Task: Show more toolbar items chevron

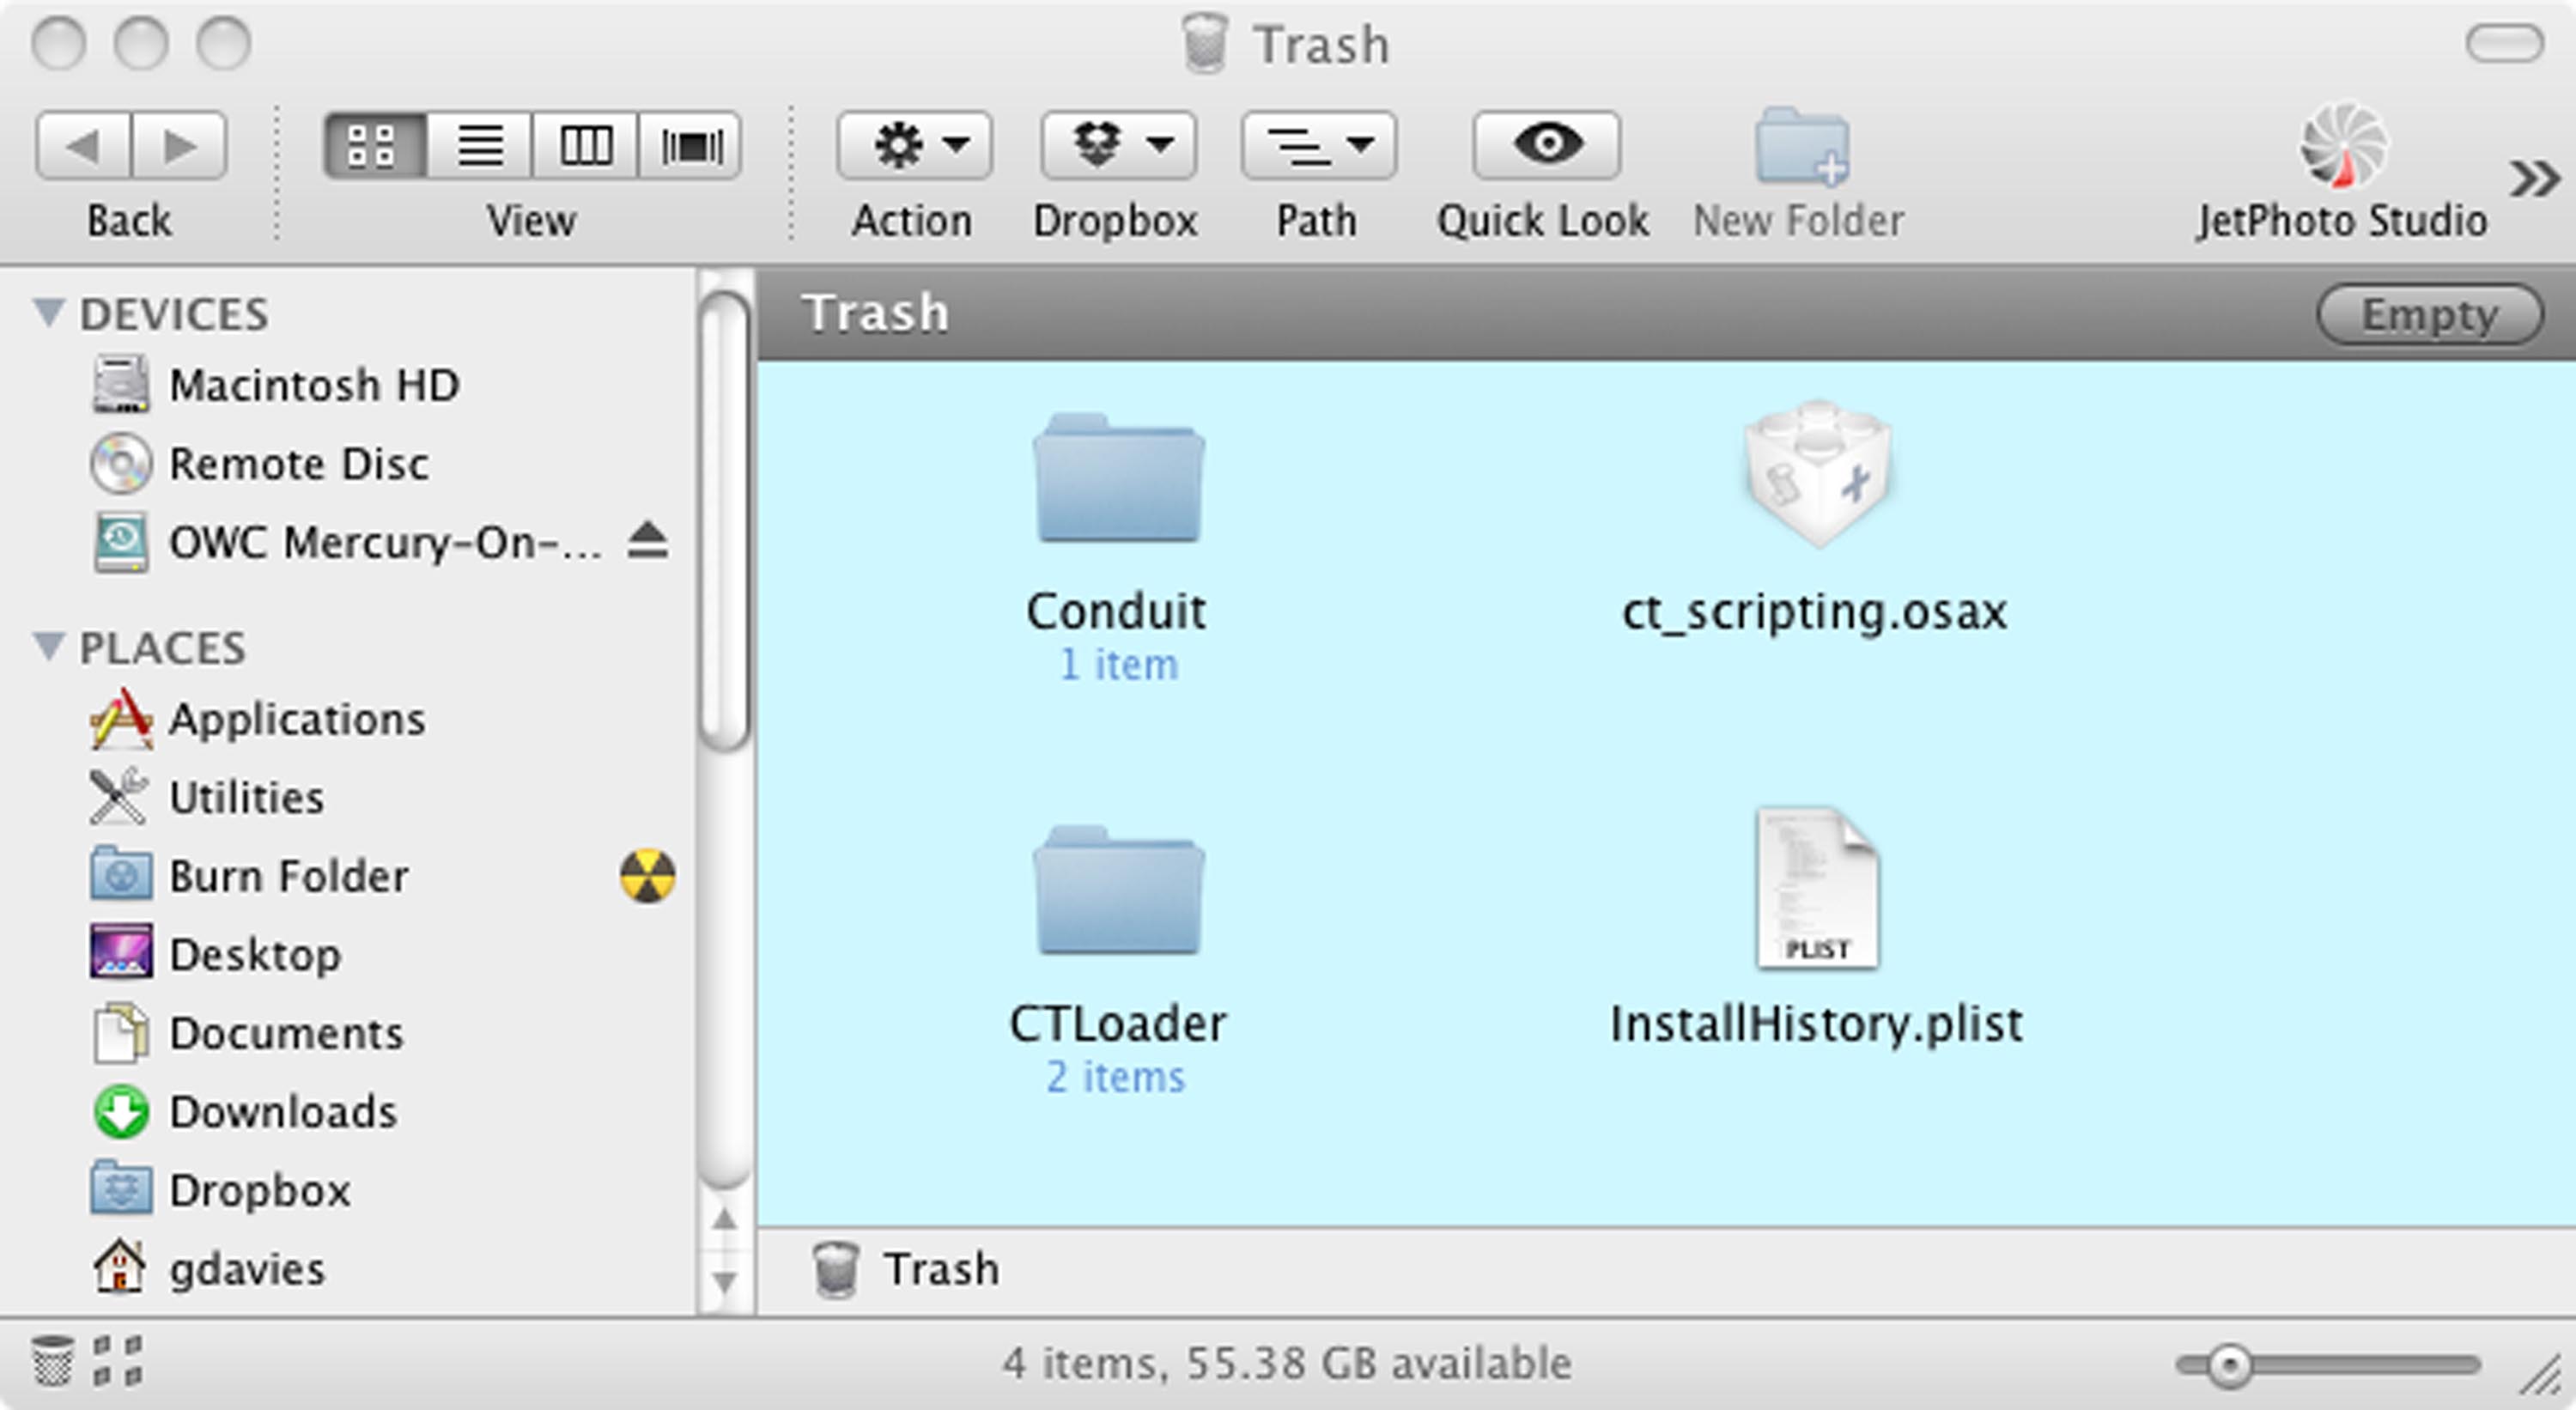Action: tap(2533, 179)
